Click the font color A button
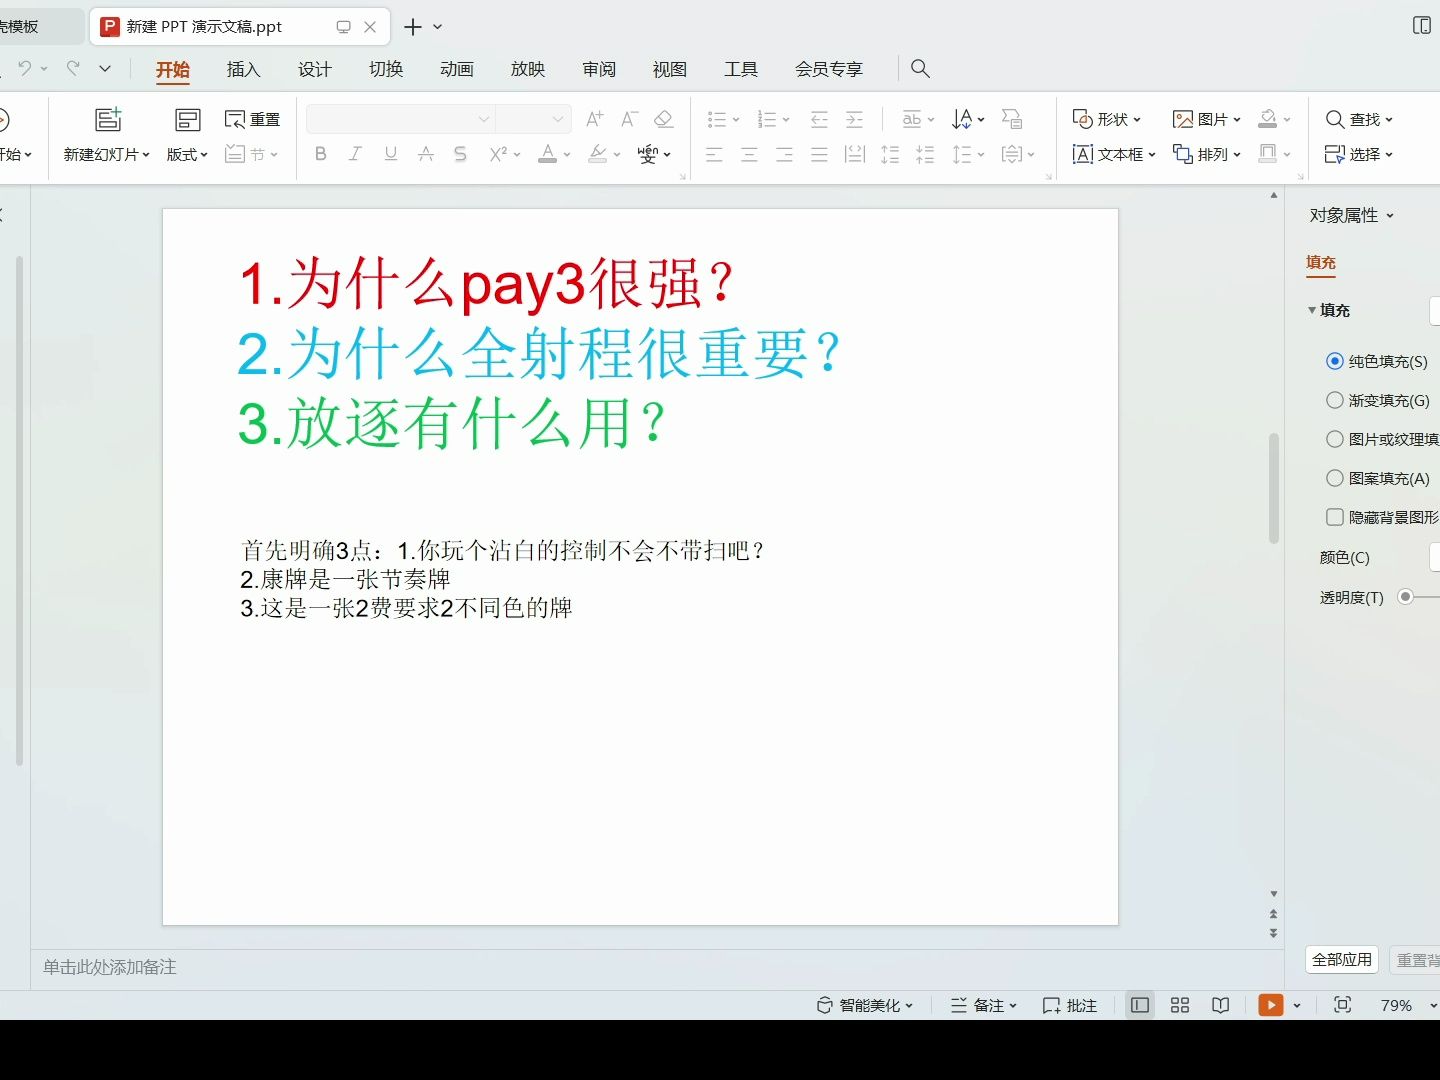 click(x=547, y=154)
